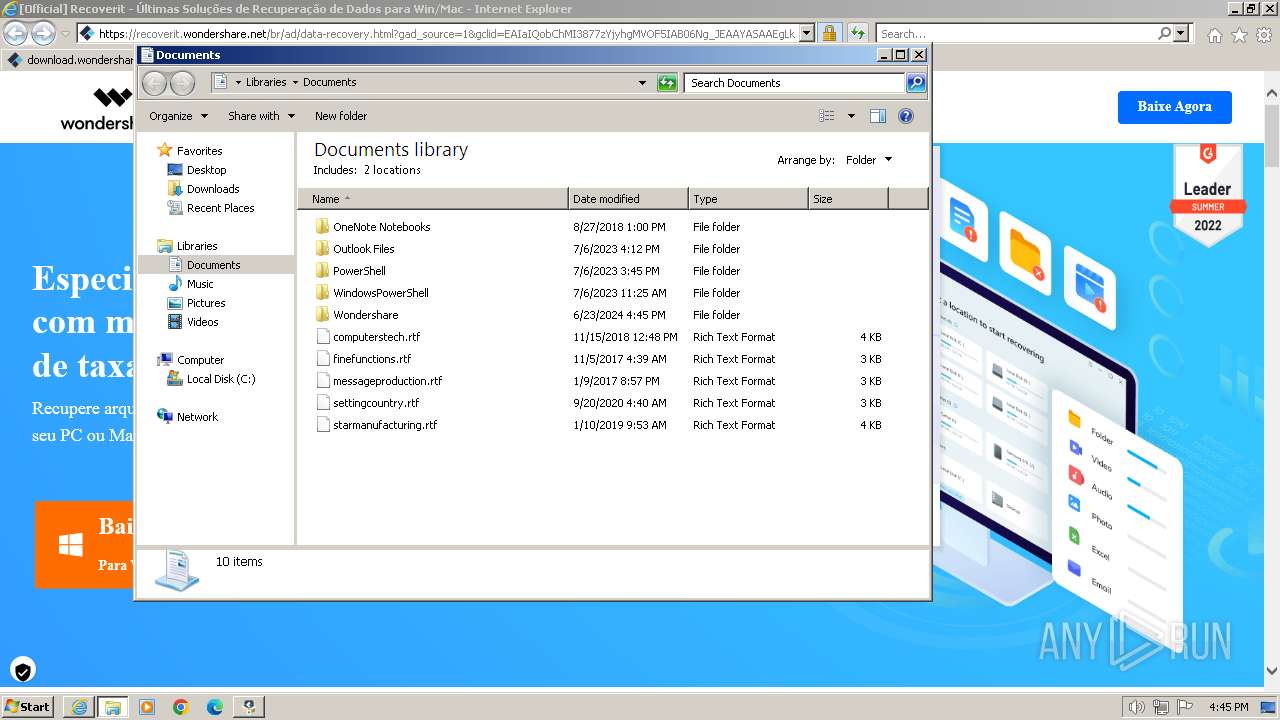Click the messageproduction.rtf file icon
Viewport: 1280px width, 720px height.
pyautogui.click(x=322, y=381)
